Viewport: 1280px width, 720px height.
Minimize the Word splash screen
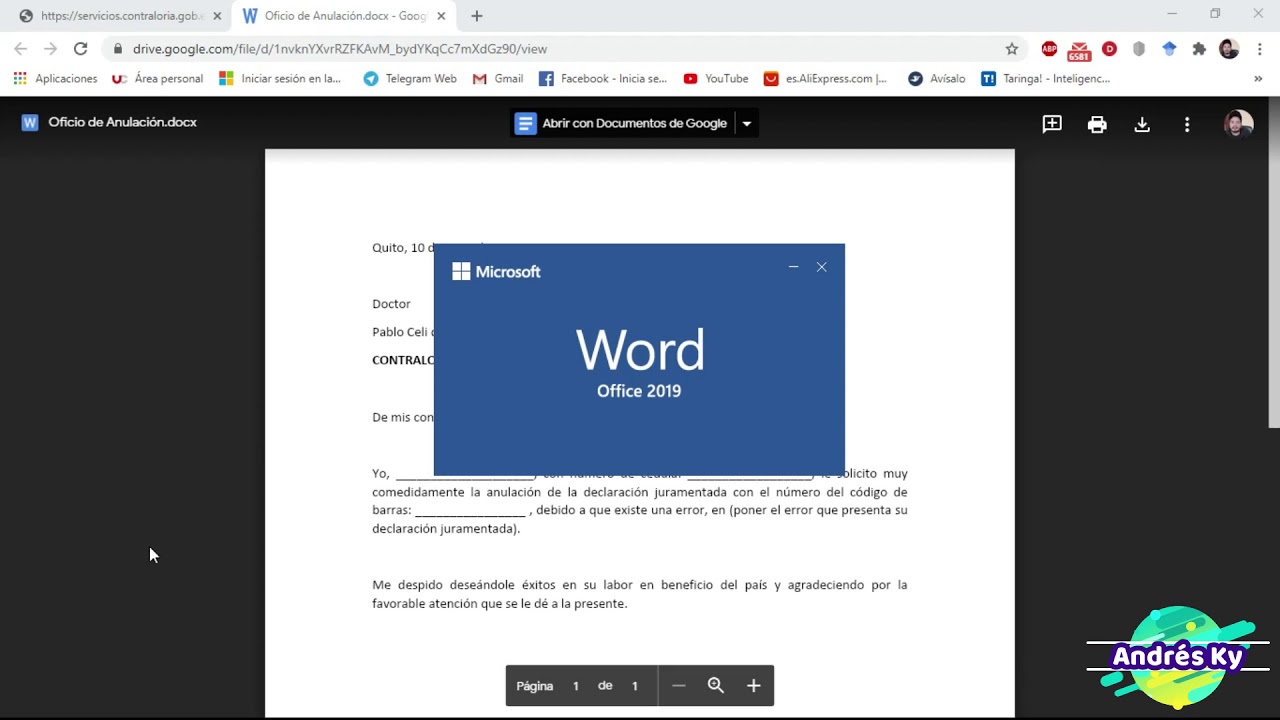[794, 267]
